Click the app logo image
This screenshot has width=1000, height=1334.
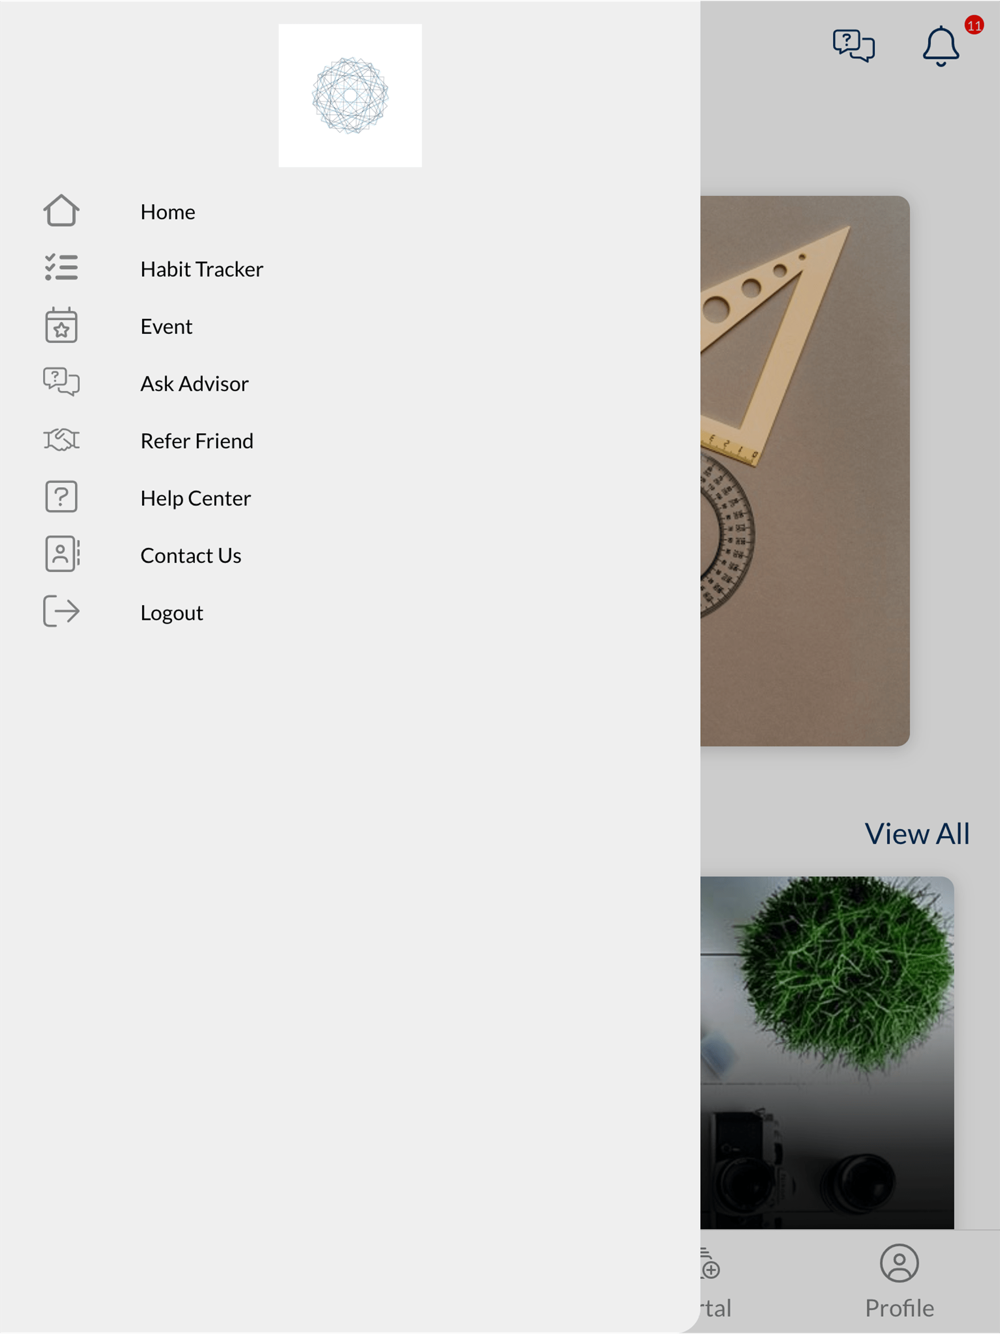(x=350, y=96)
